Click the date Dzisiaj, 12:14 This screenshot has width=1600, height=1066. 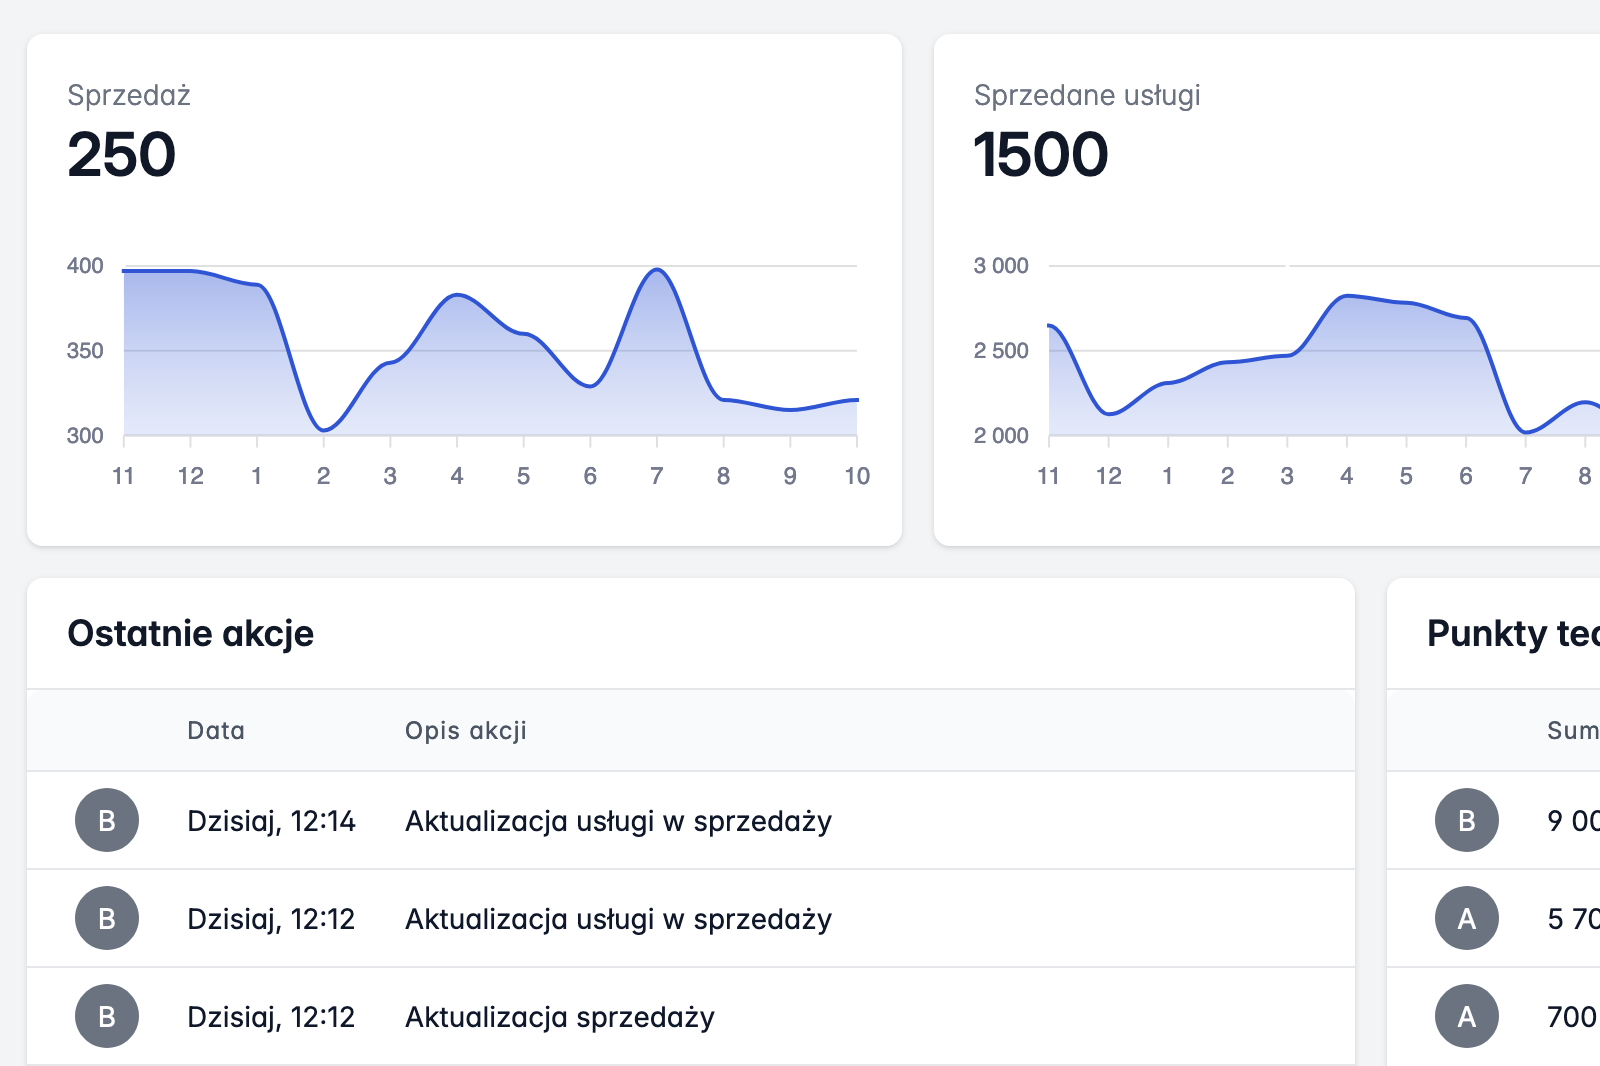(x=271, y=821)
